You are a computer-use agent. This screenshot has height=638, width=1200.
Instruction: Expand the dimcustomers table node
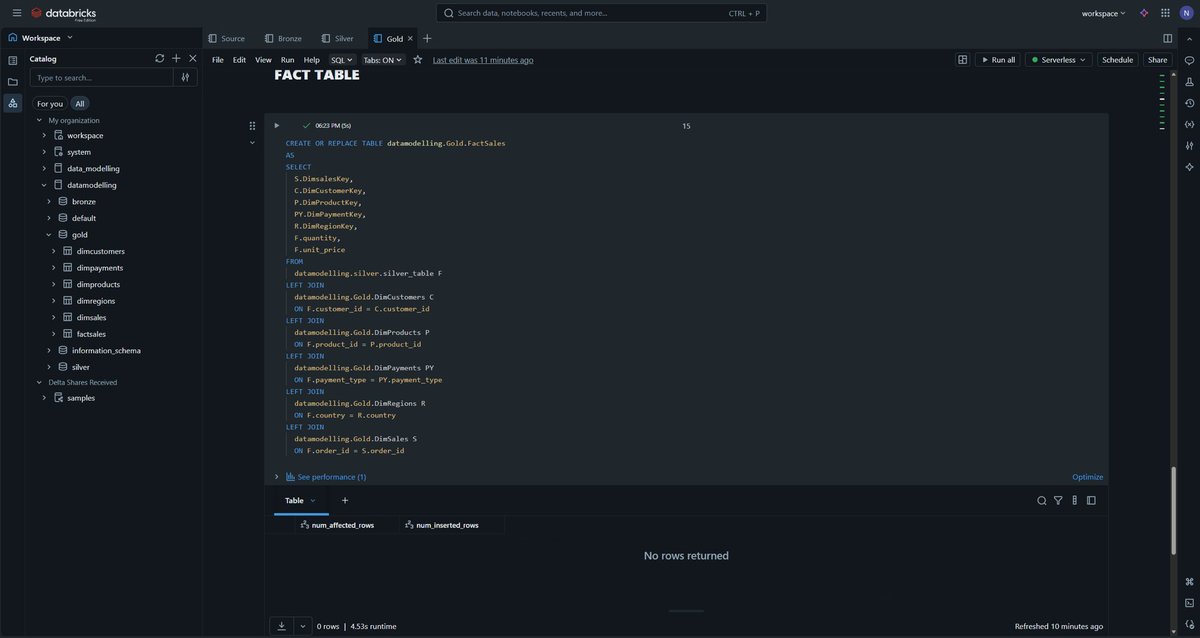coord(54,251)
